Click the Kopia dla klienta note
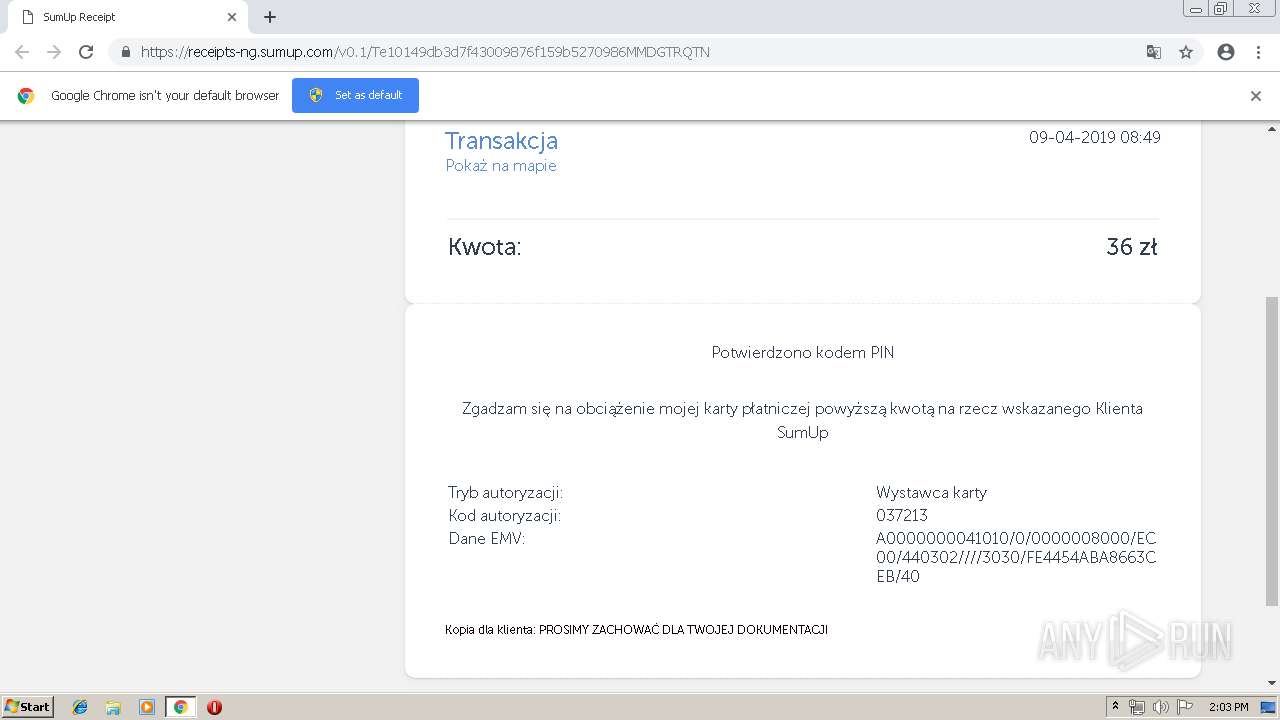Viewport: 1280px width, 720px height. tap(636, 630)
